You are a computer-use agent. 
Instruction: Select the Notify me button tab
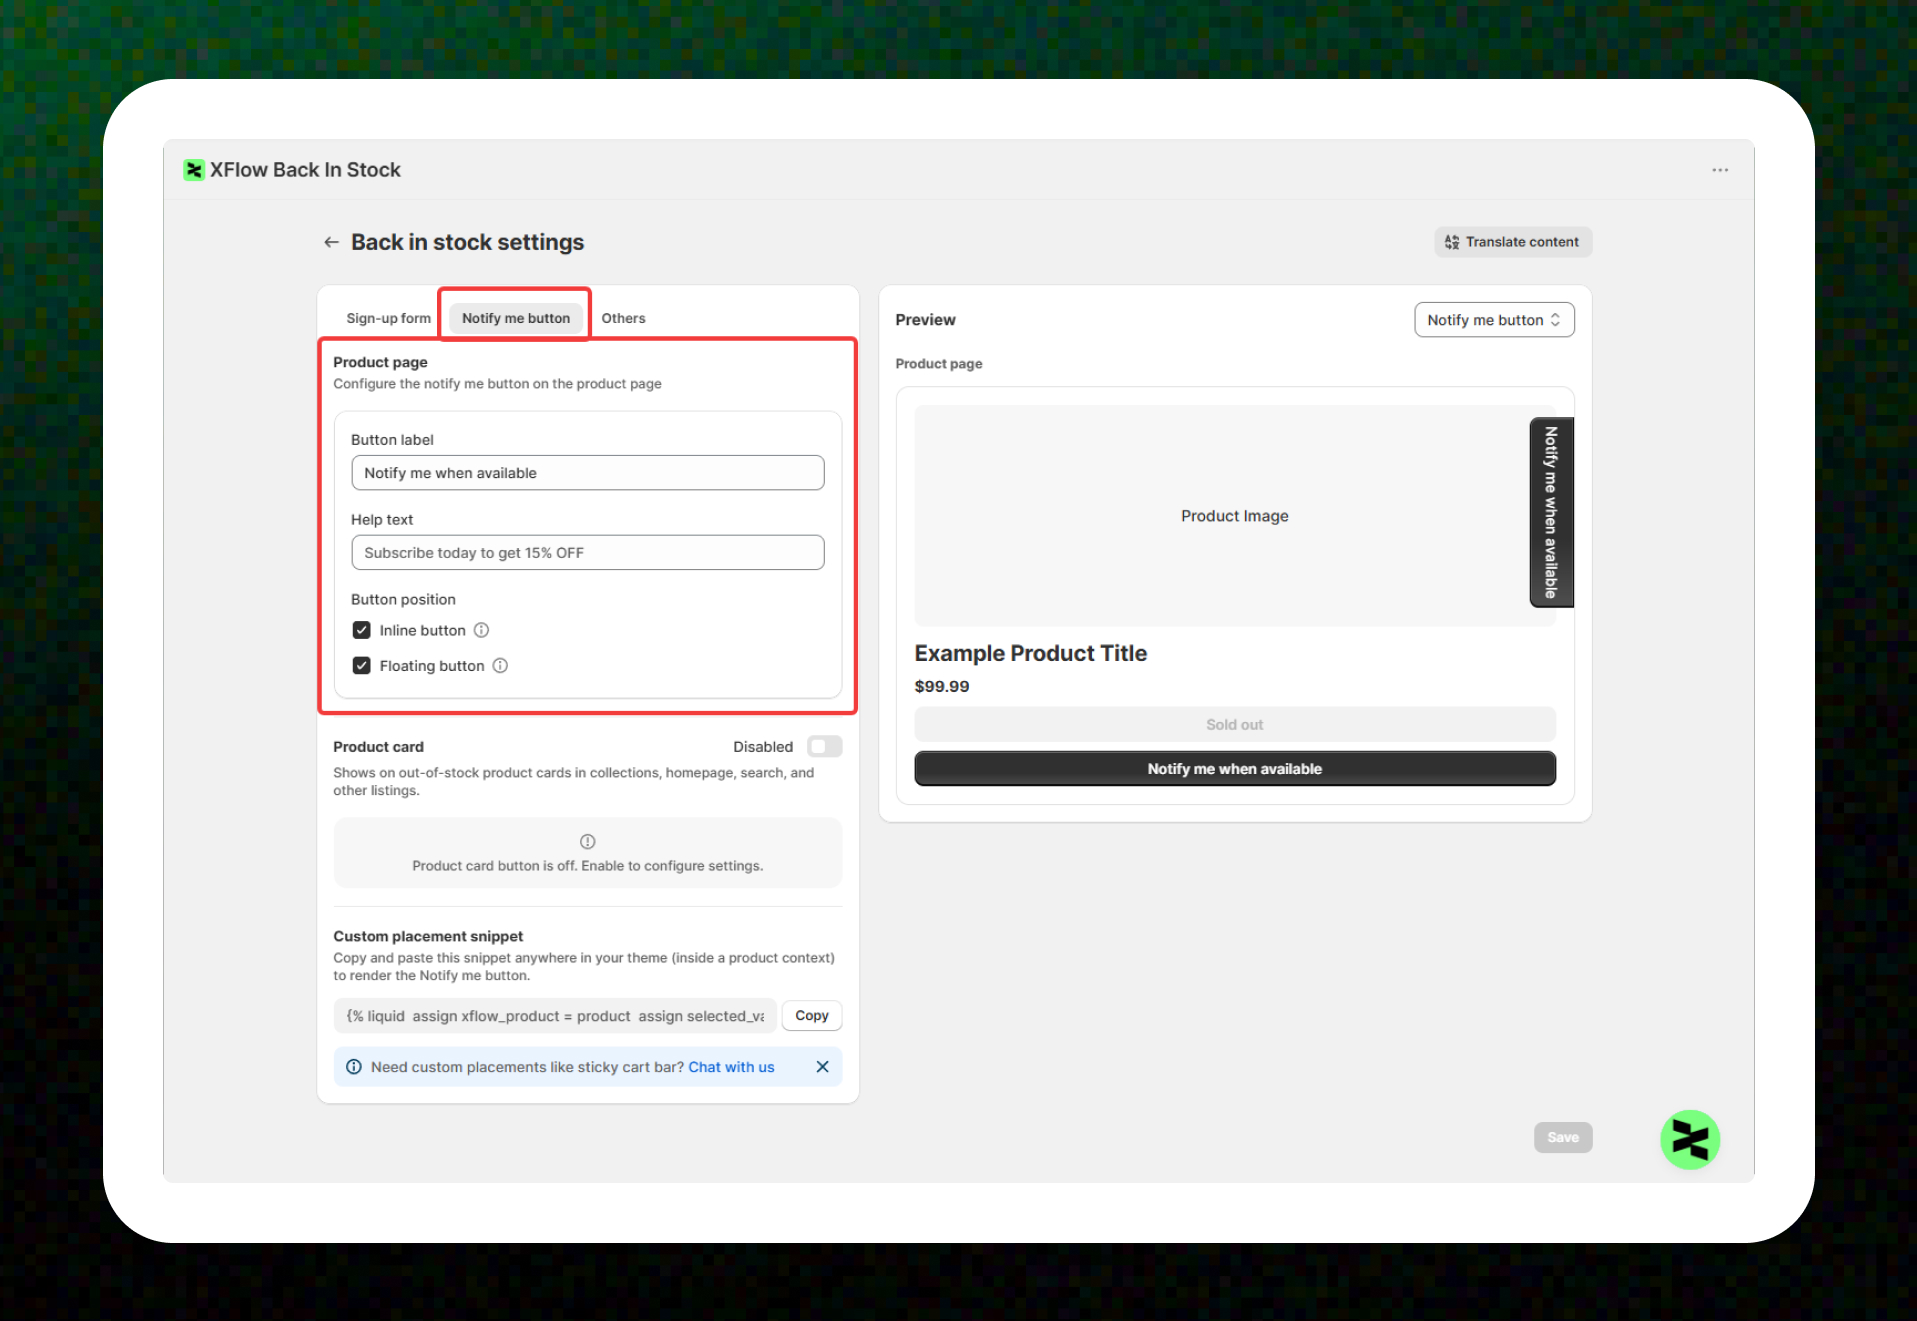pos(516,318)
